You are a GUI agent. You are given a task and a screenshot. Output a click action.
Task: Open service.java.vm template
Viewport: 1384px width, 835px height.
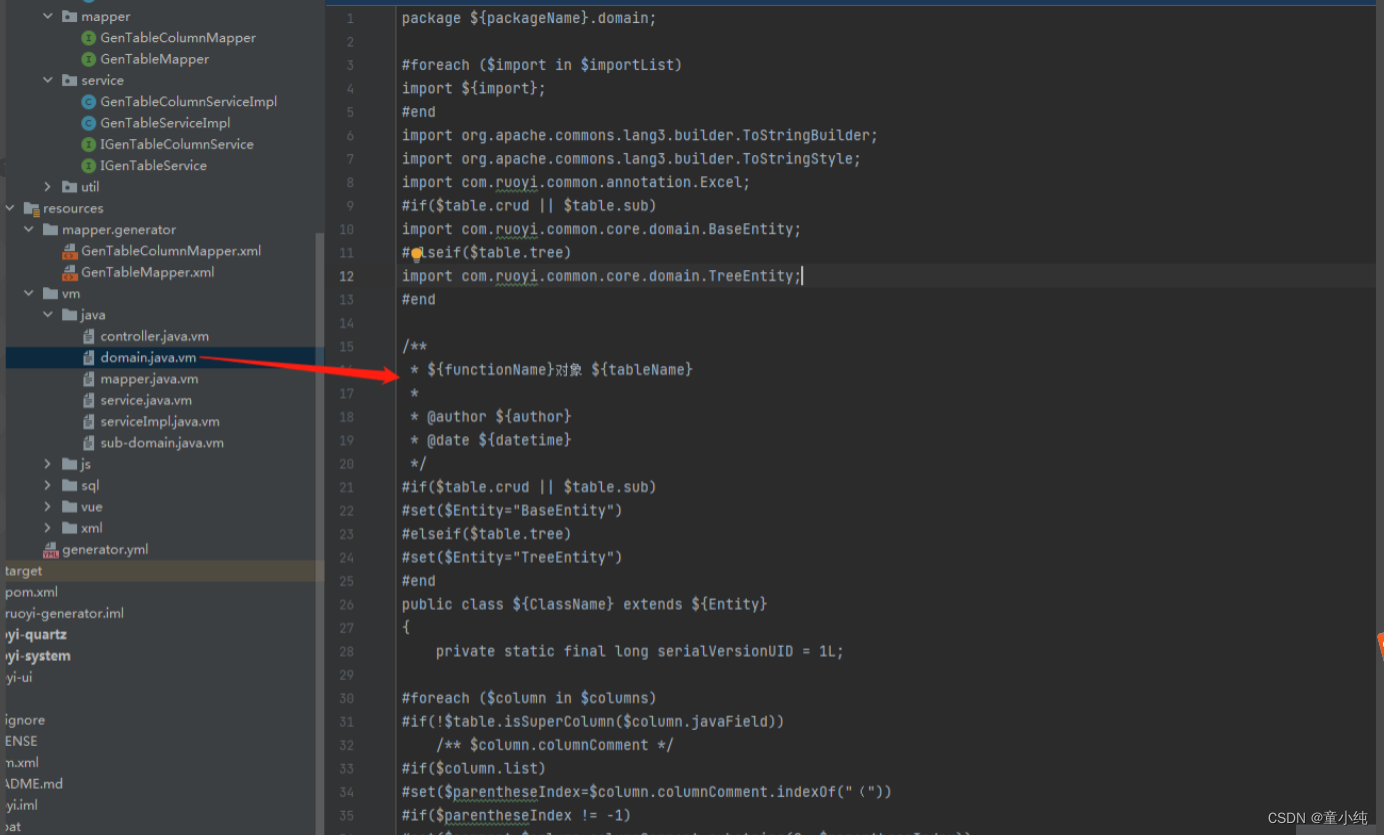[146, 400]
